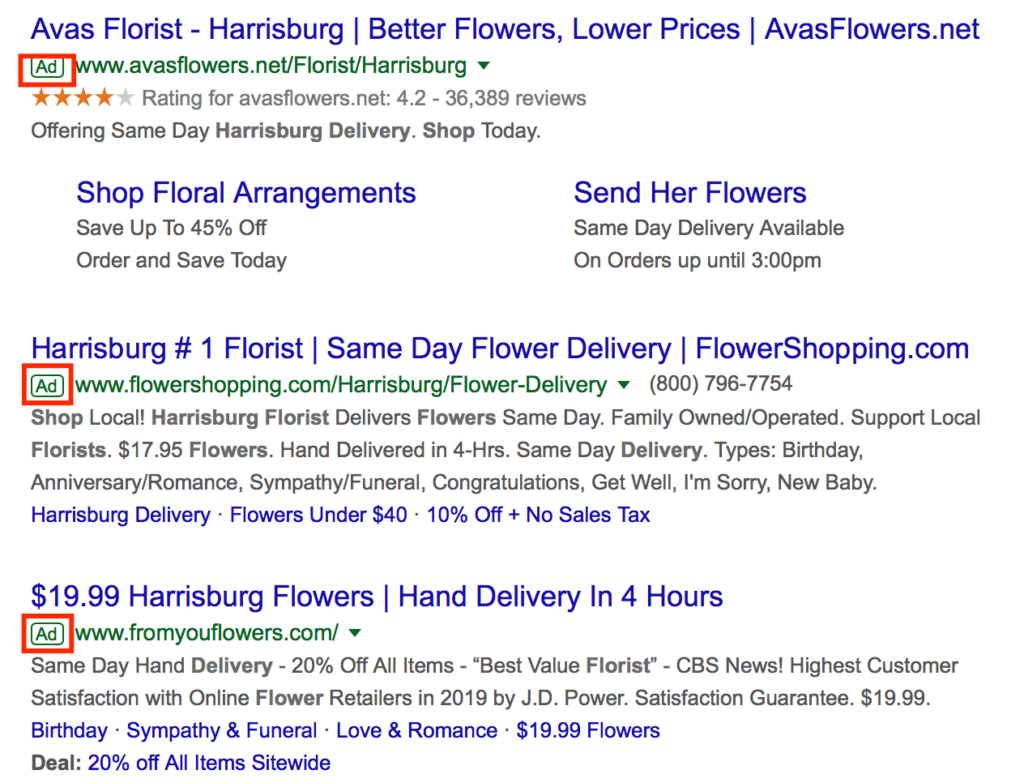The width and height of the screenshot is (1024, 783).
Task: Open the Birthday sitelink
Action: [69, 731]
